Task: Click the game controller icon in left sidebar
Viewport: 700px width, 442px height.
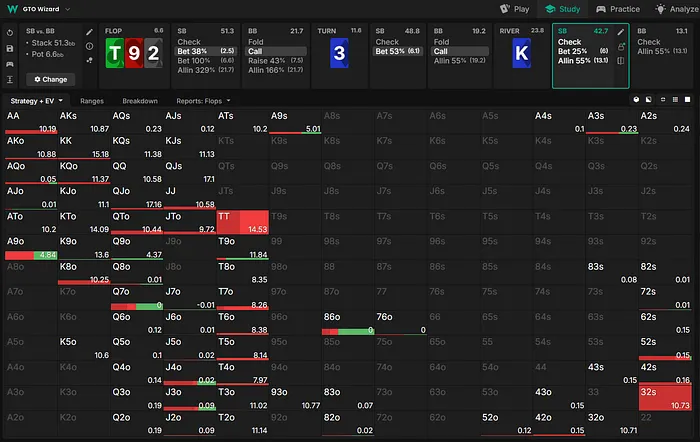Action: pyautogui.click(x=9, y=63)
